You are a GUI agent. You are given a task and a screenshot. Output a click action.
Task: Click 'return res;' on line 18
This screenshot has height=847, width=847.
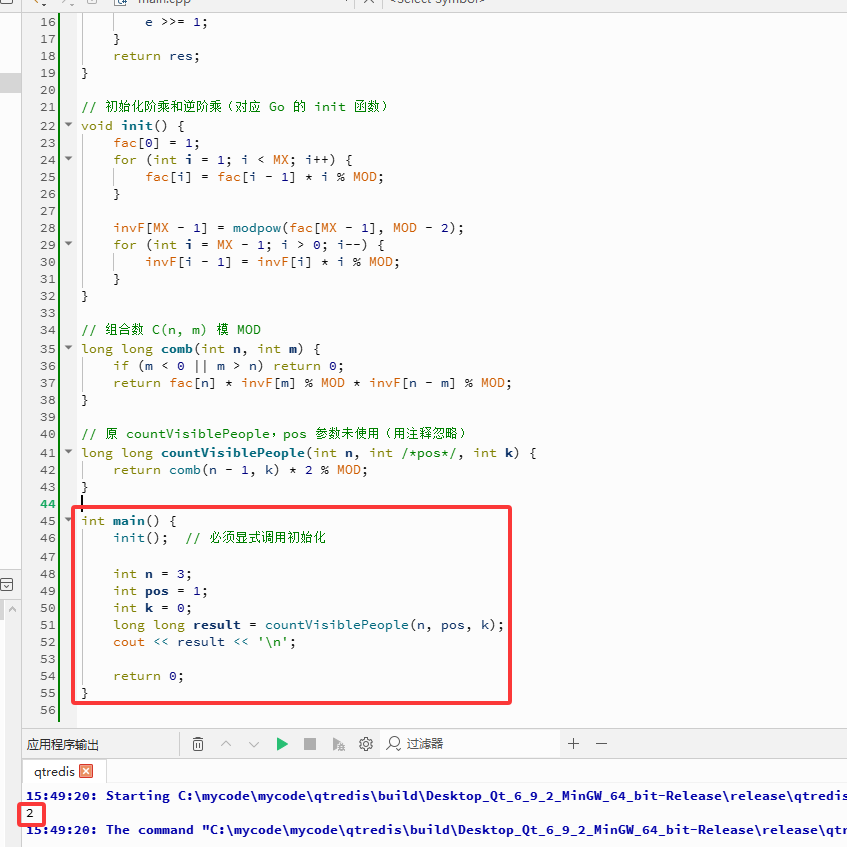157,56
